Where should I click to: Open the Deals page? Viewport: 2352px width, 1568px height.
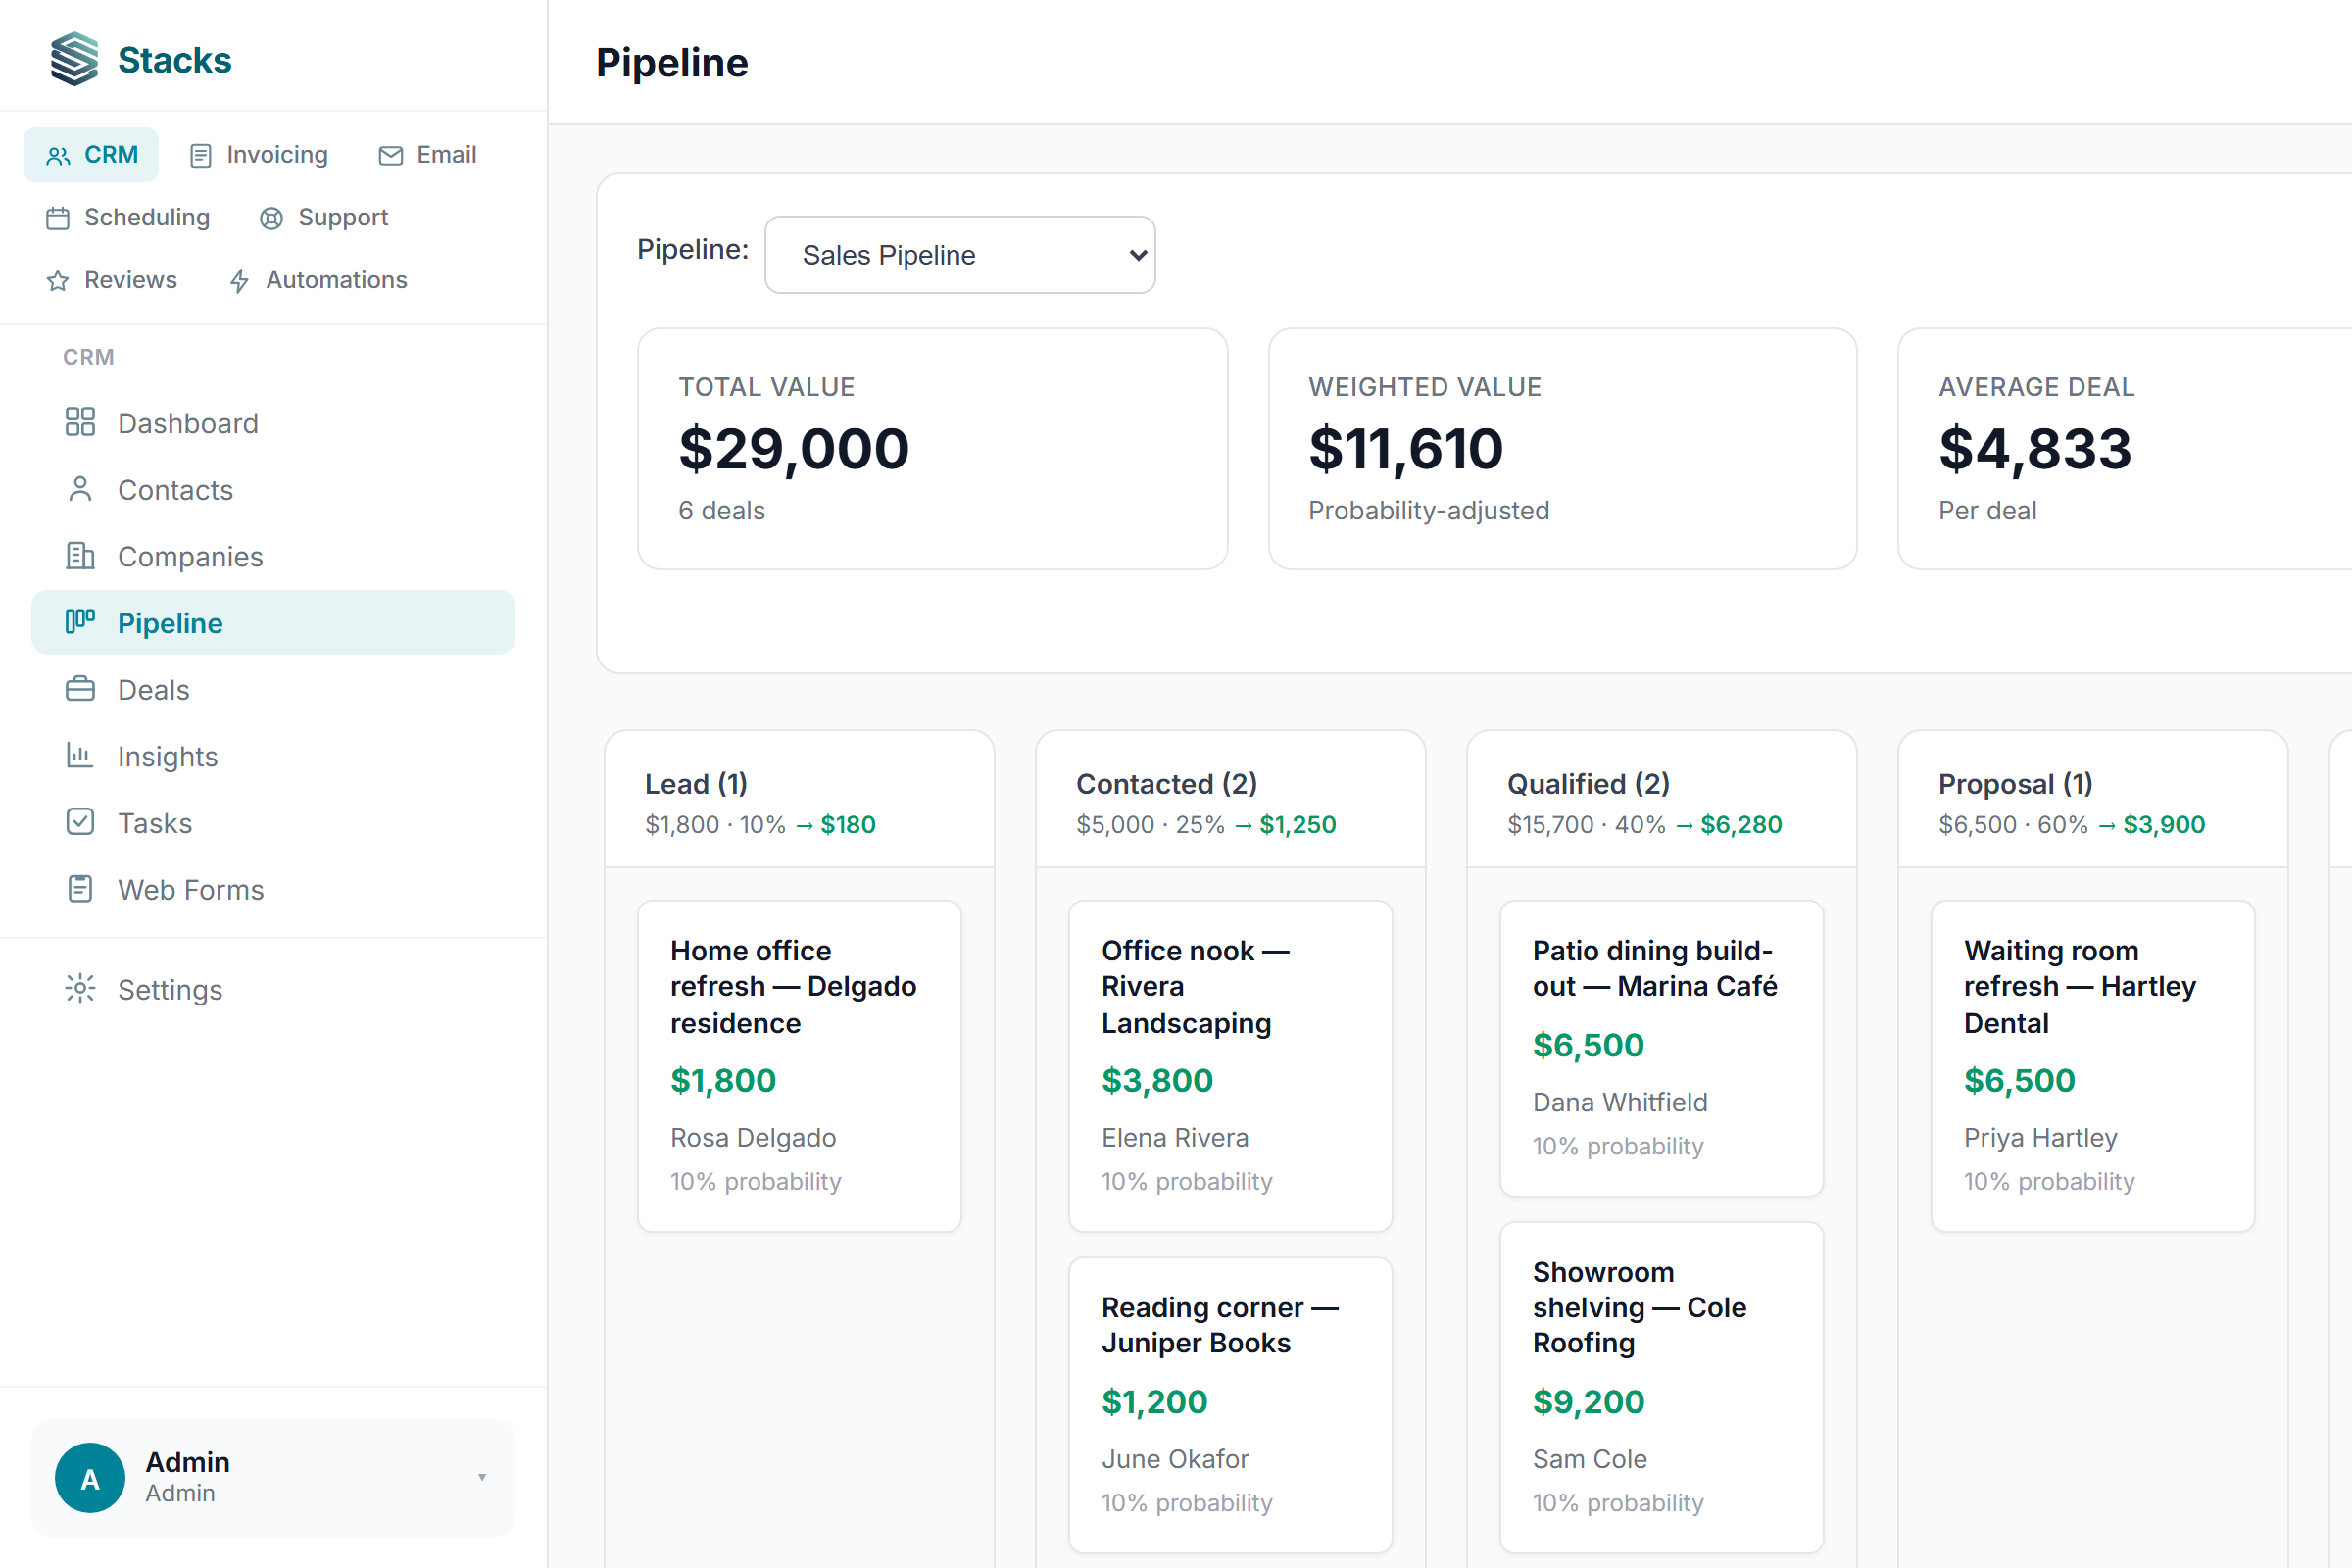click(x=273, y=690)
